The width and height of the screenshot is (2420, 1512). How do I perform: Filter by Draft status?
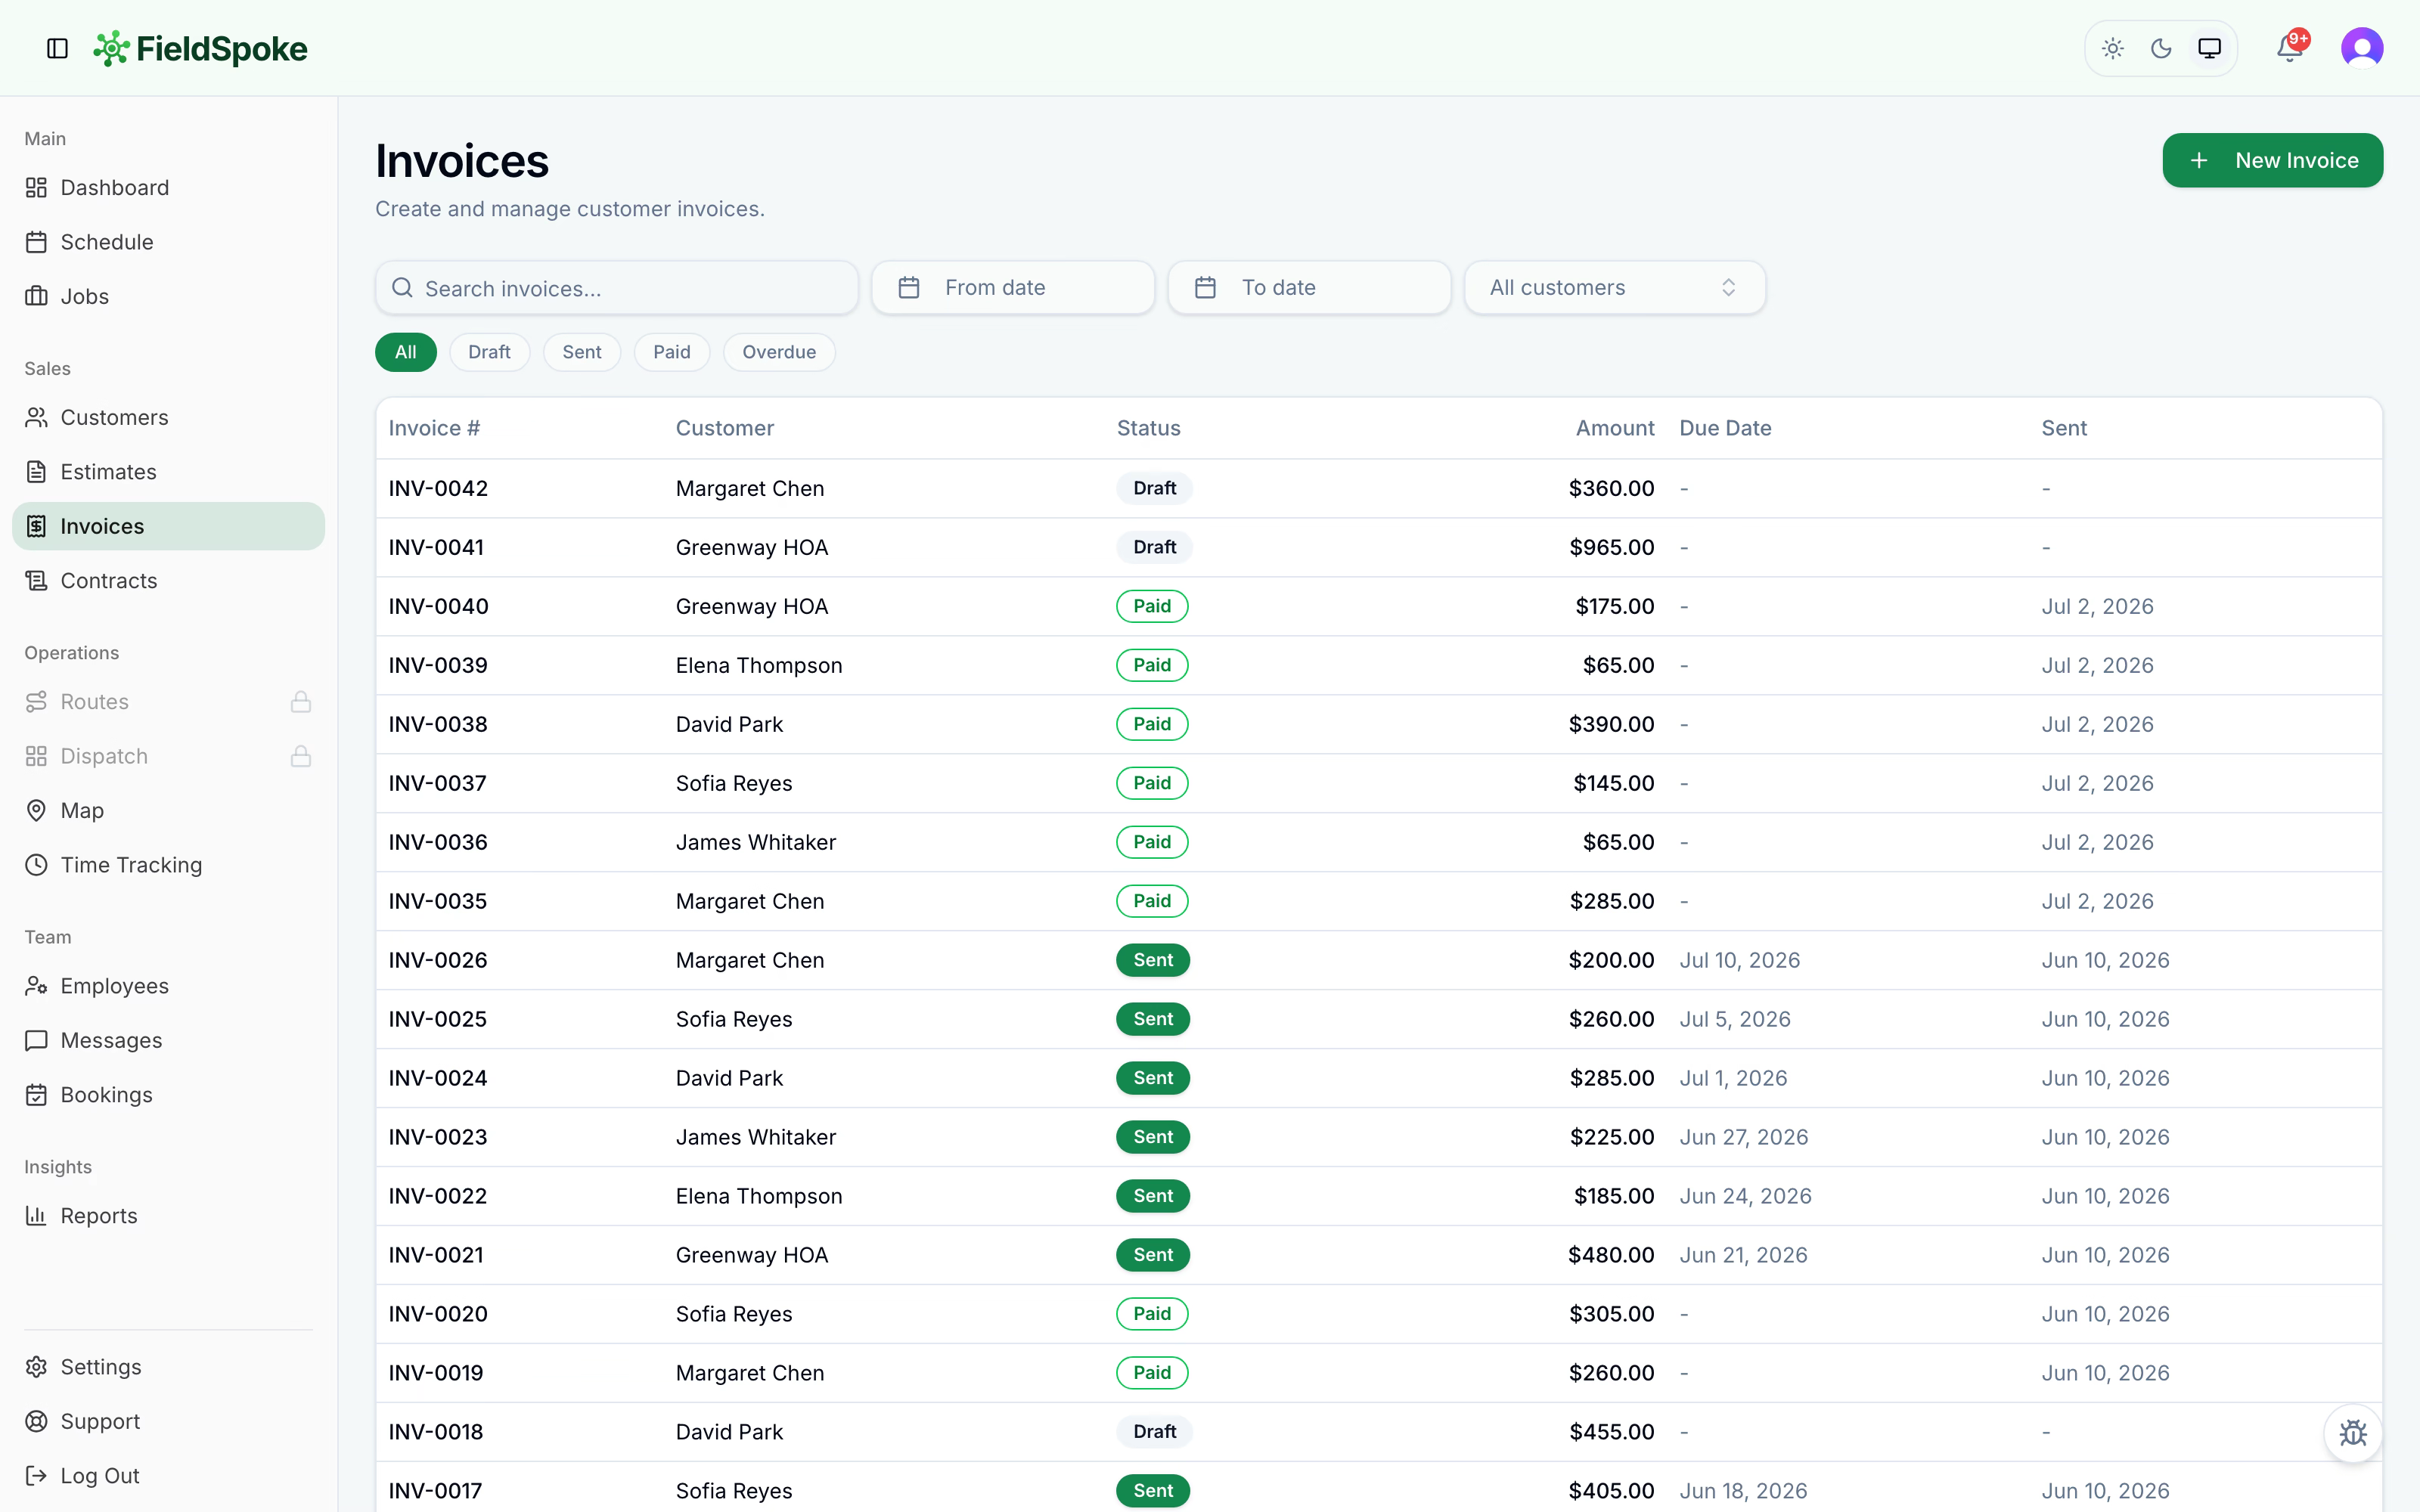click(489, 352)
